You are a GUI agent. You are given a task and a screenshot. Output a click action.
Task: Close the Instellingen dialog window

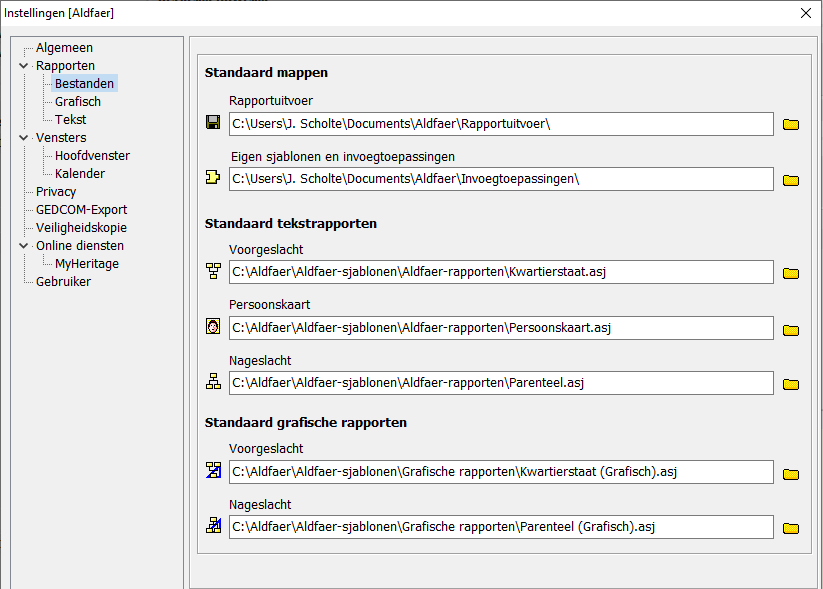806,13
